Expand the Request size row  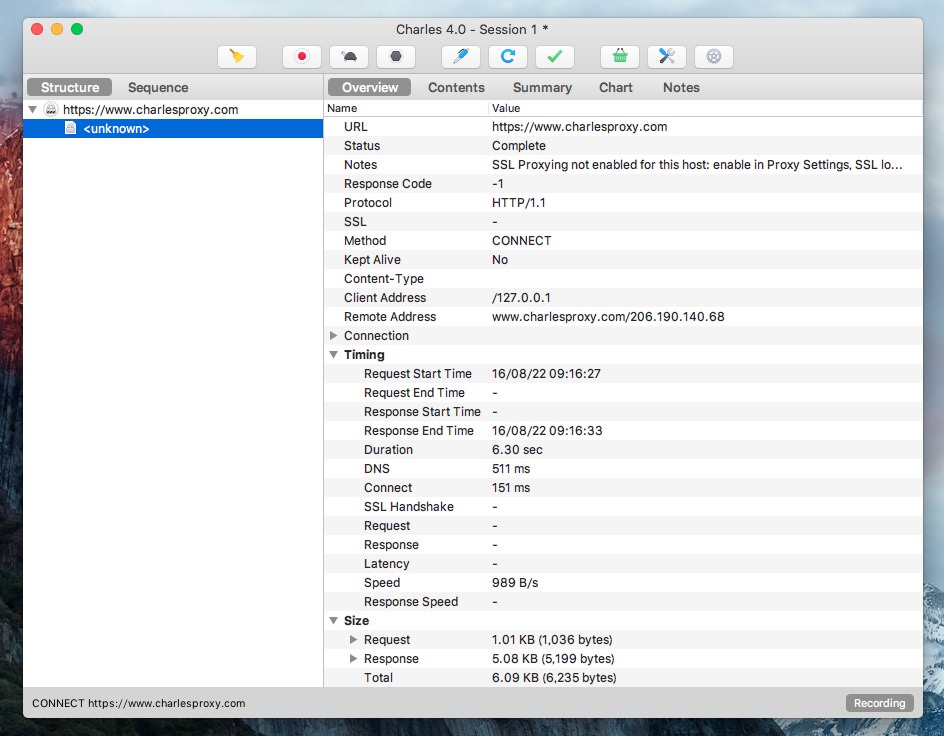click(x=353, y=640)
